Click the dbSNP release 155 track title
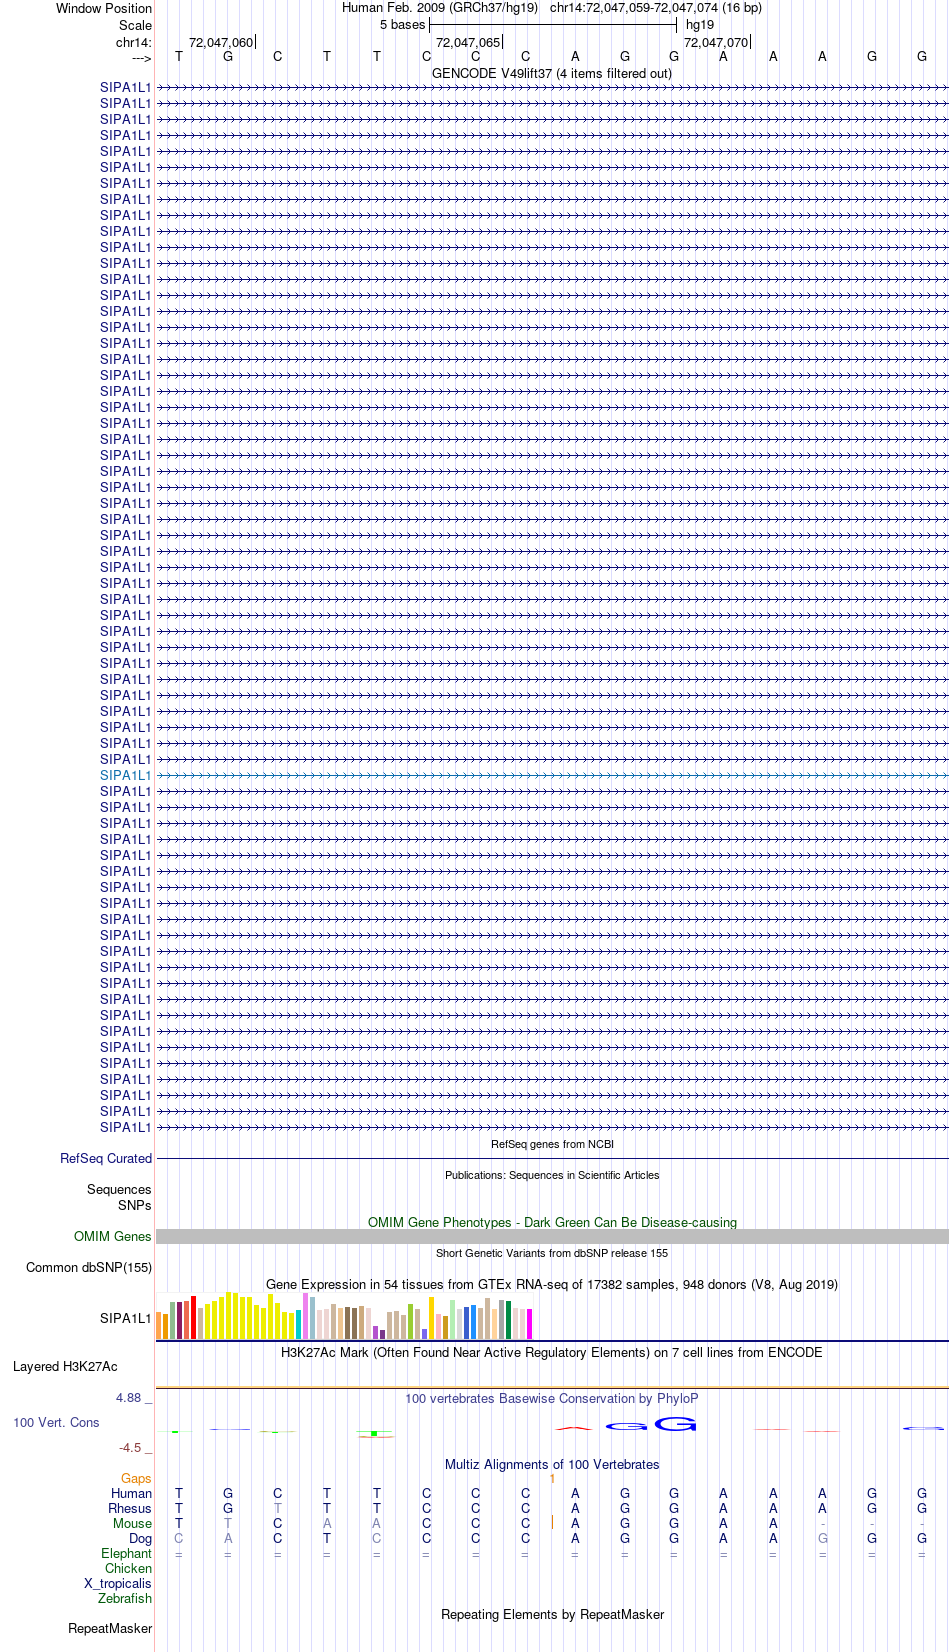 (x=552, y=1253)
